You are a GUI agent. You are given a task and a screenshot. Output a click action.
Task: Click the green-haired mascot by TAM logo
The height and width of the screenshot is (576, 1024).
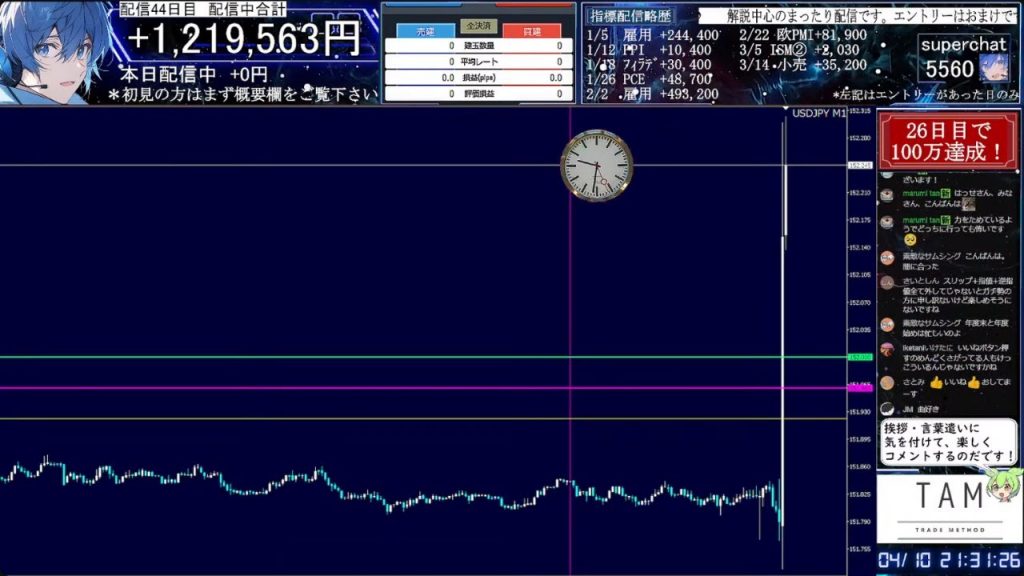click(1000, 492)
